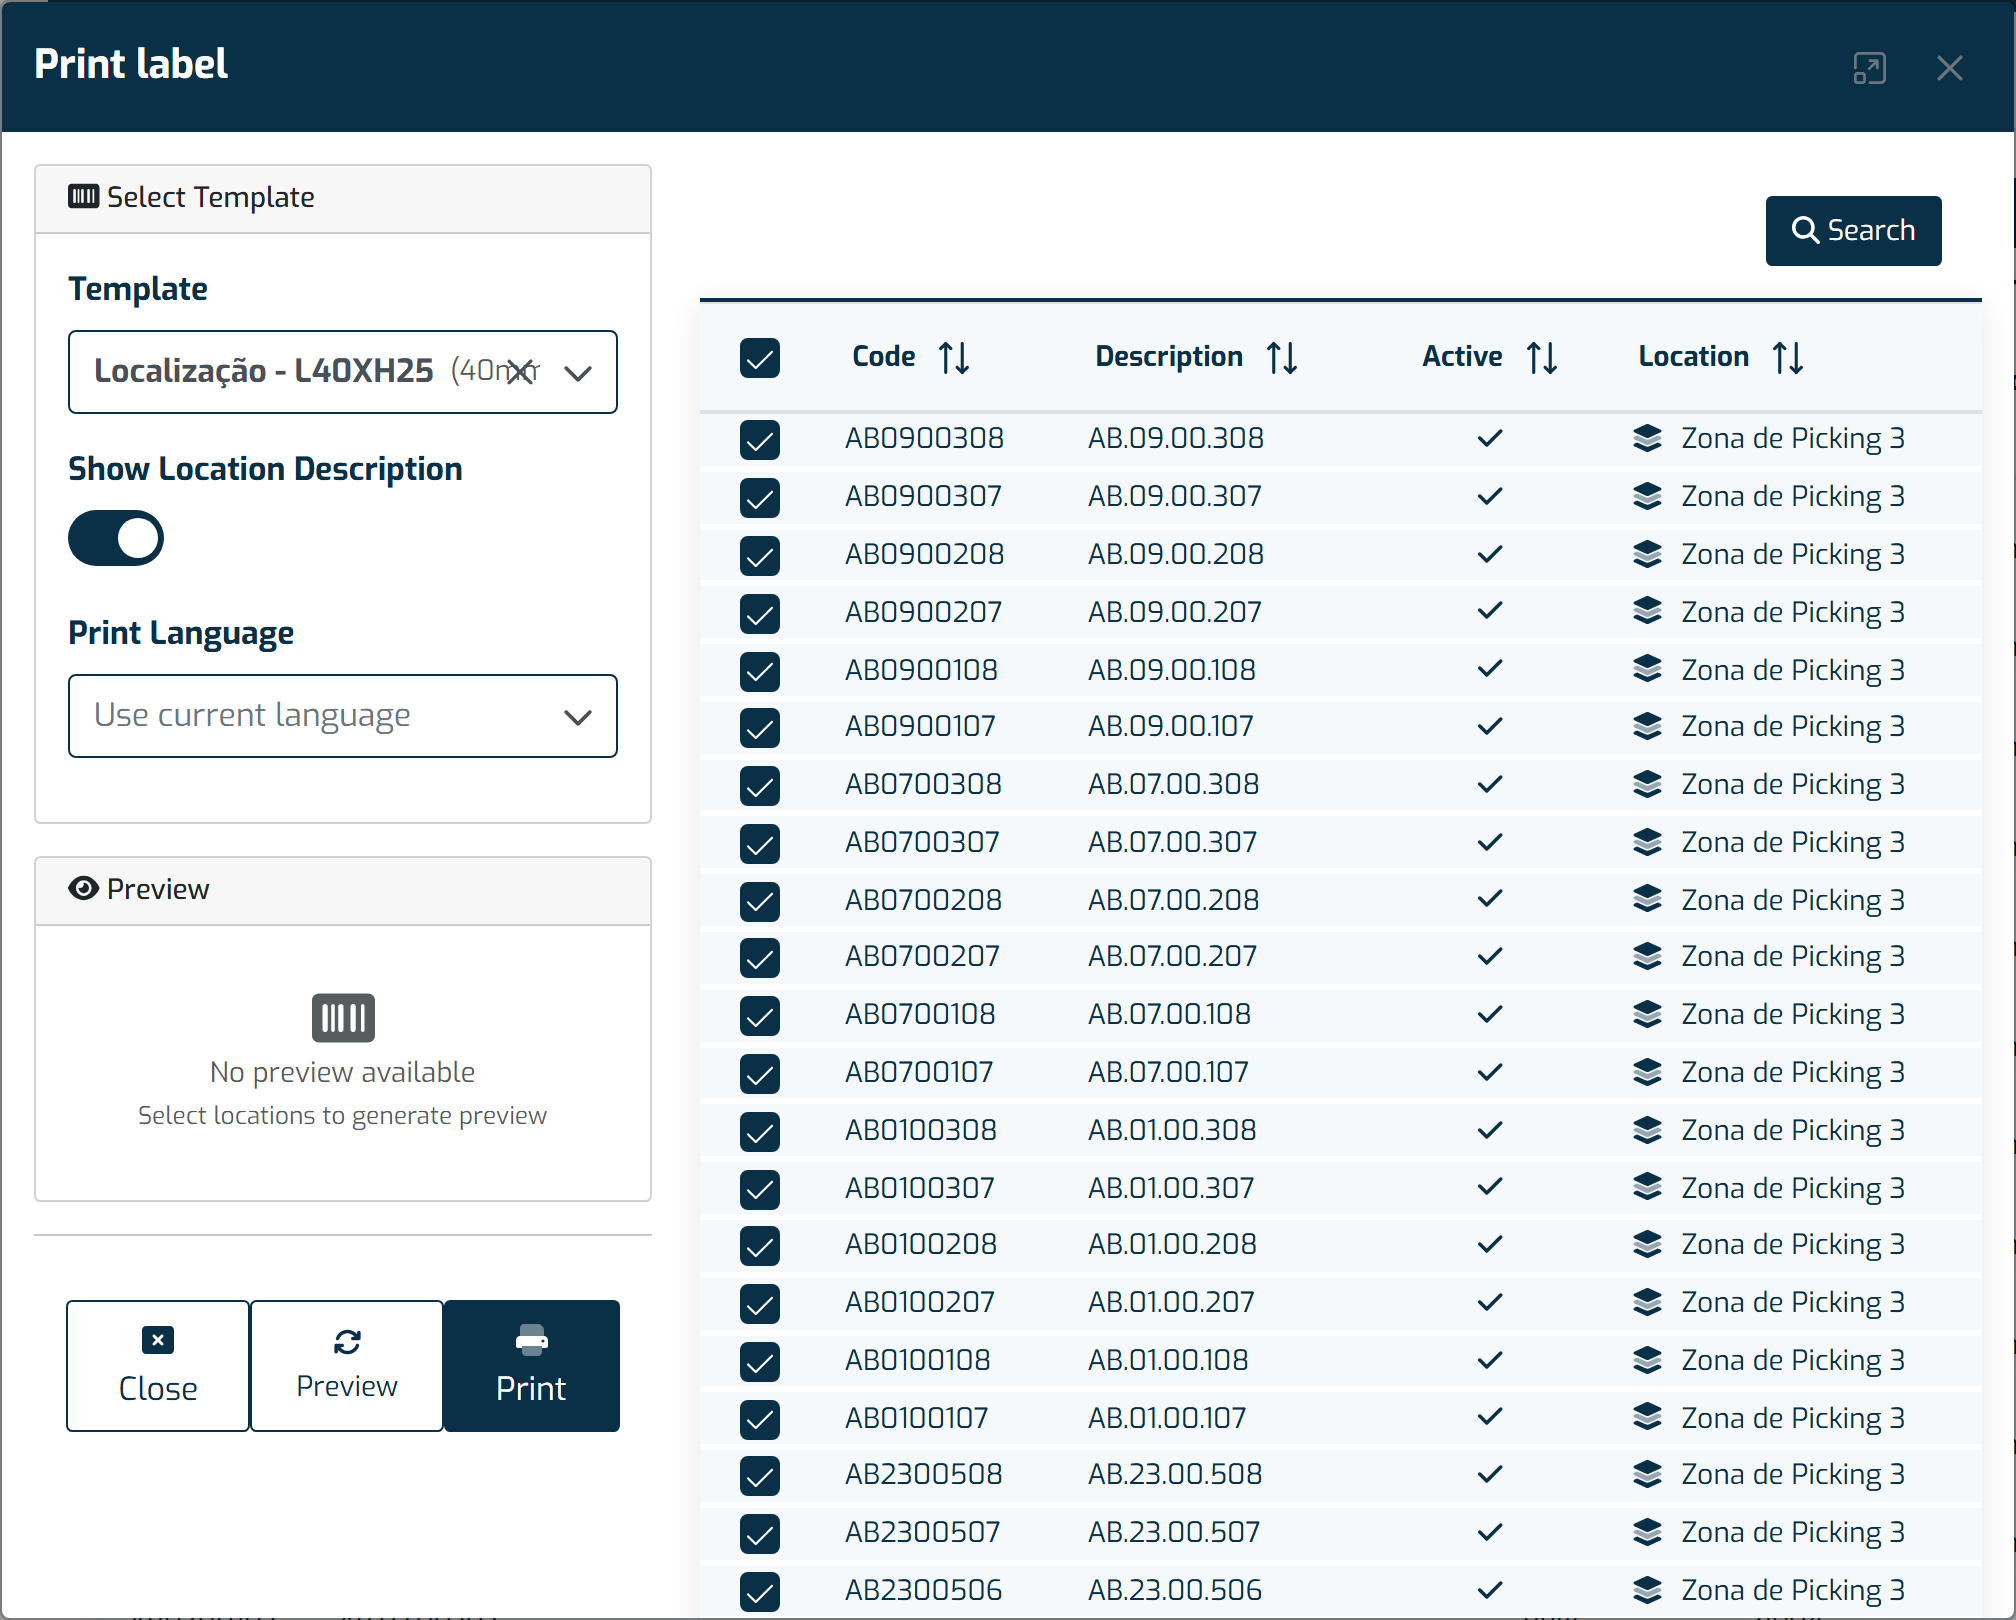Screen dimensions: 2016x1620
Task: Click the Select Template panel header
Action: (x=343, y=198)
